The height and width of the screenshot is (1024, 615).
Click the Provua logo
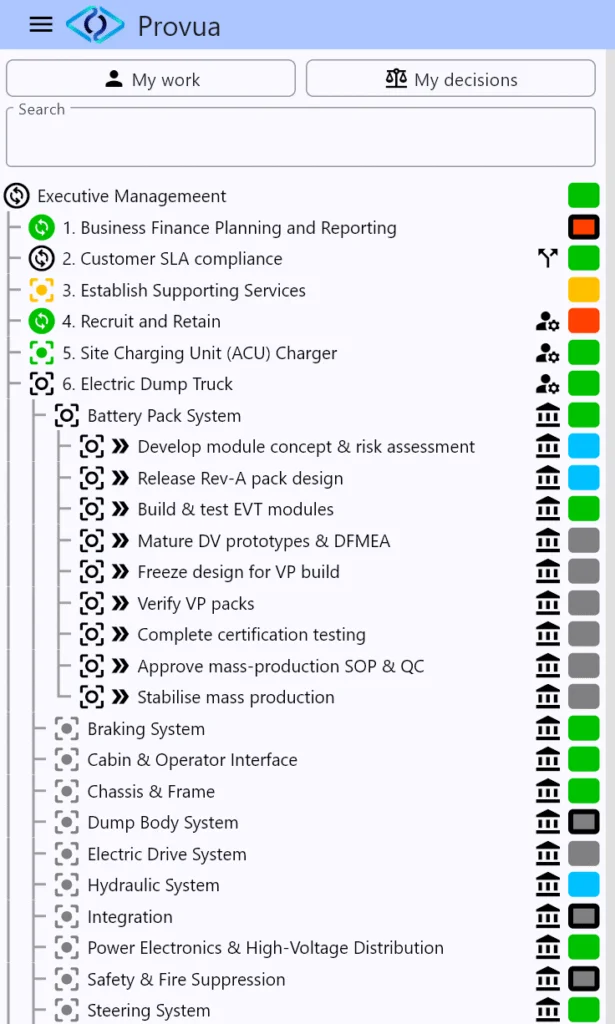click(x=95, y=25)
